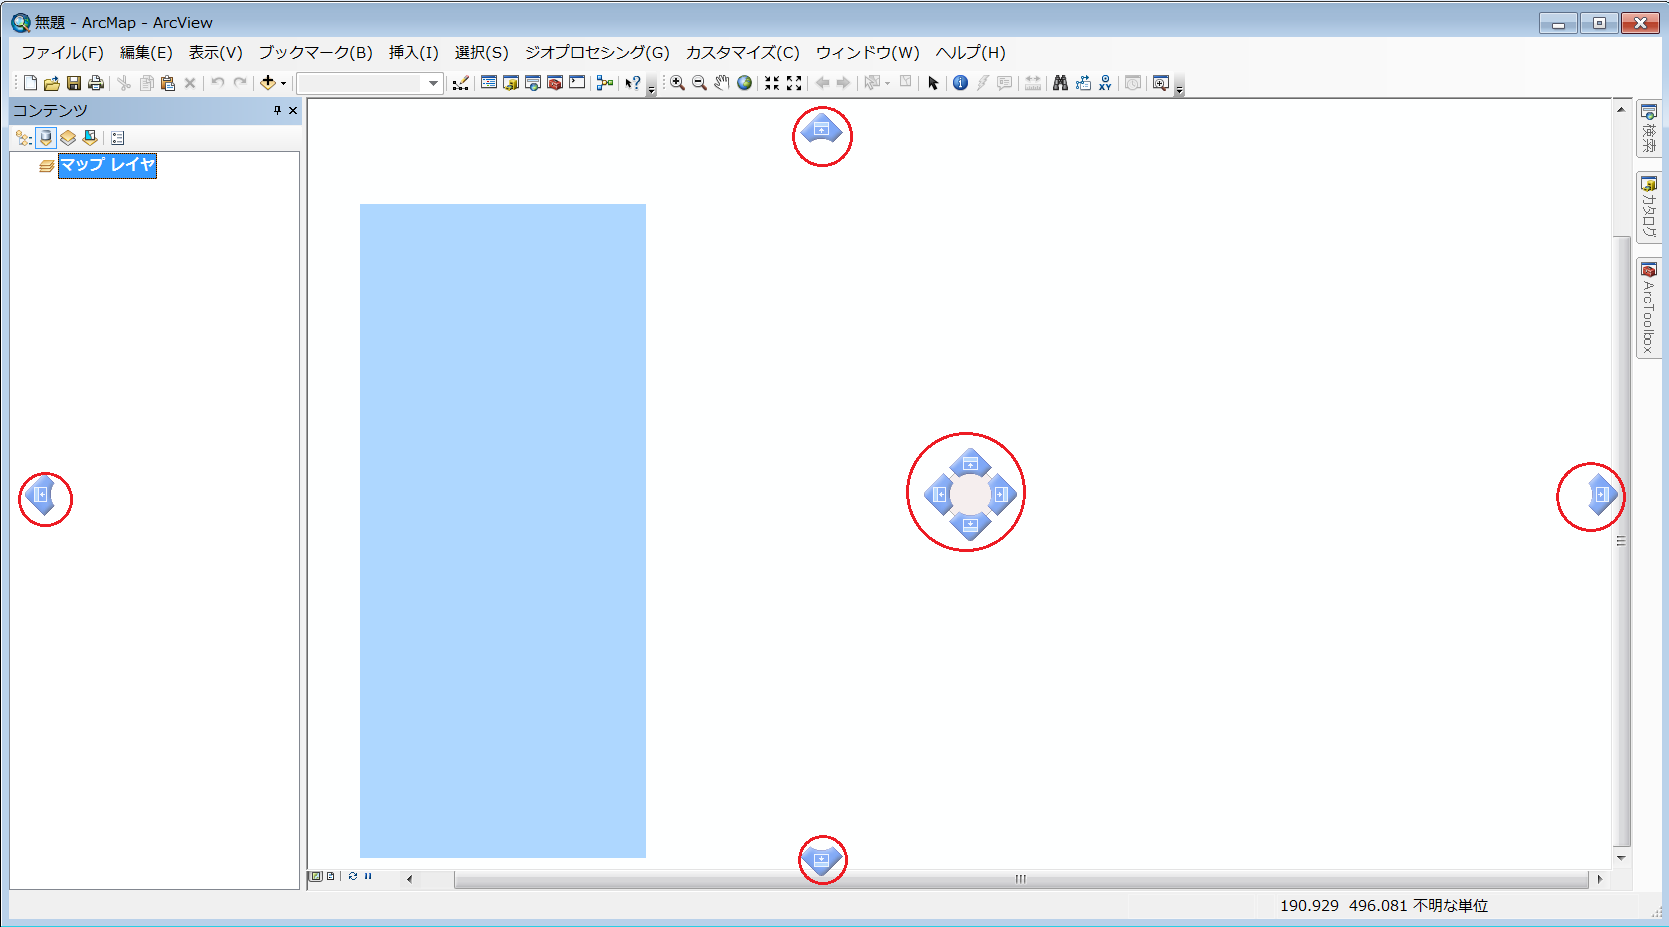
Task: Open the ファイル(F) menu
Action: point(62,52)
